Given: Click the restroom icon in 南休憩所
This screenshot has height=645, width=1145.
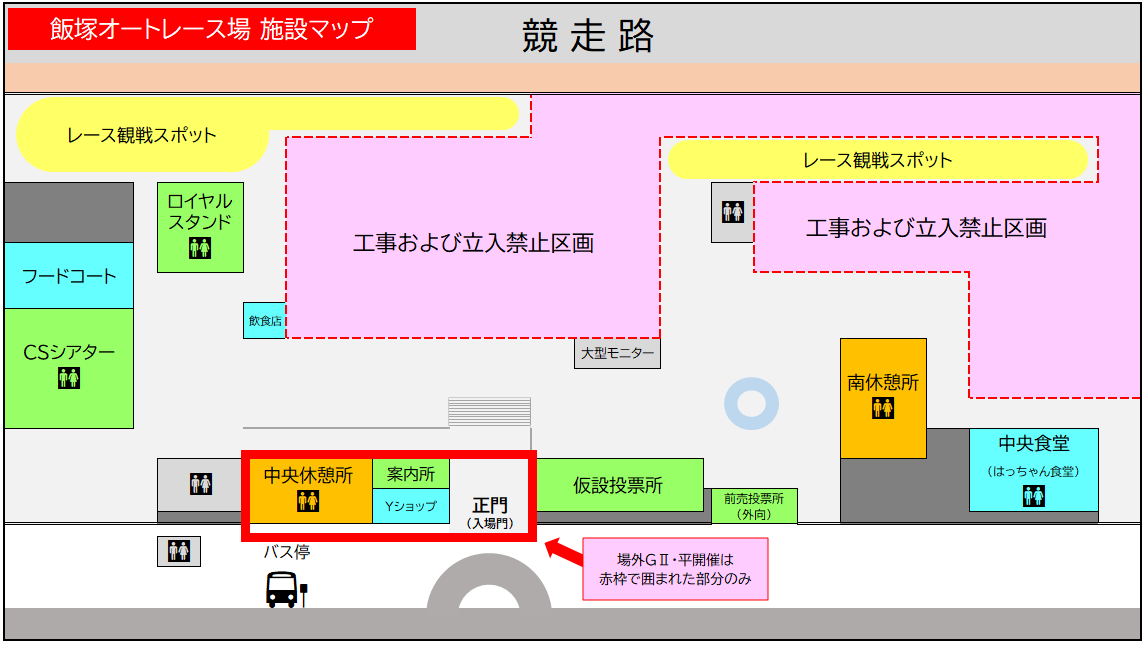Looking at the screenshot, I should point(883,408).
